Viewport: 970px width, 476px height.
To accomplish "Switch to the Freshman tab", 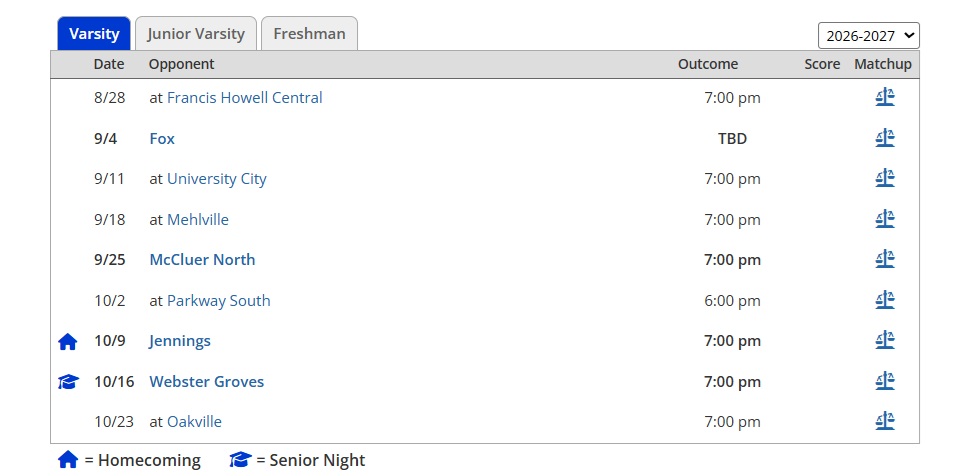I will (x=309, y=33).
